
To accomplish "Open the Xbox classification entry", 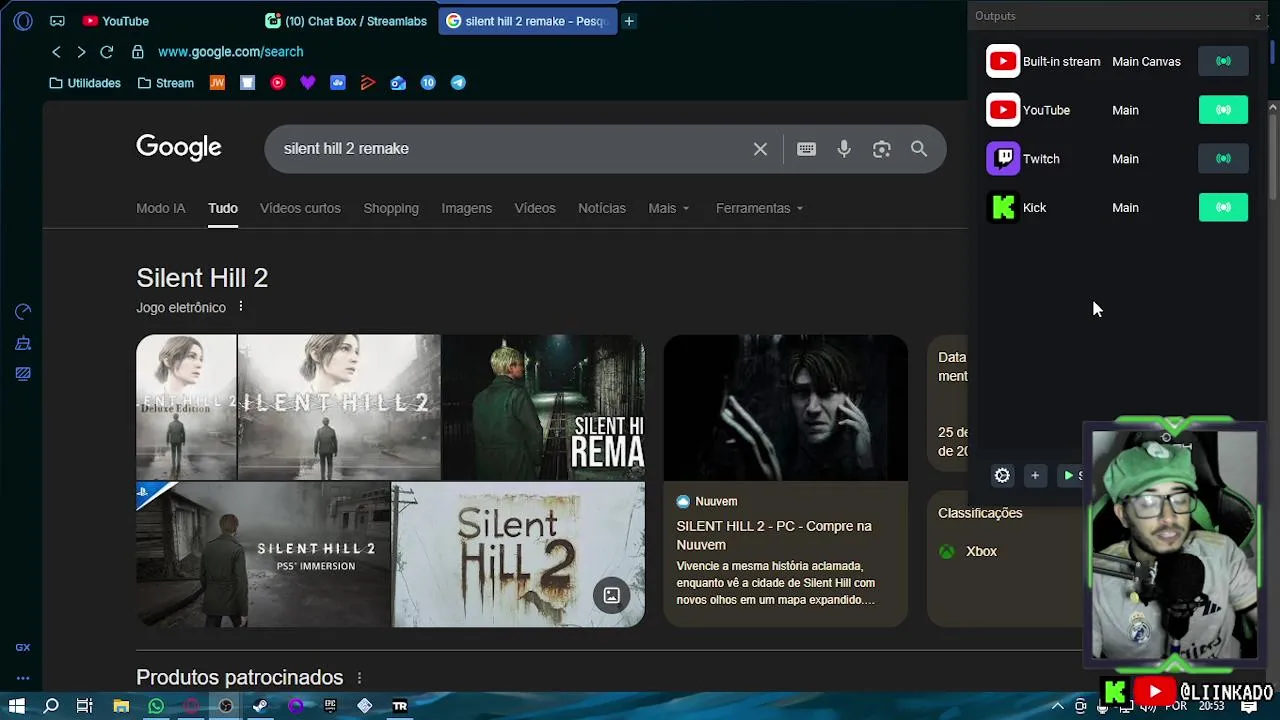I will [968, 551].
